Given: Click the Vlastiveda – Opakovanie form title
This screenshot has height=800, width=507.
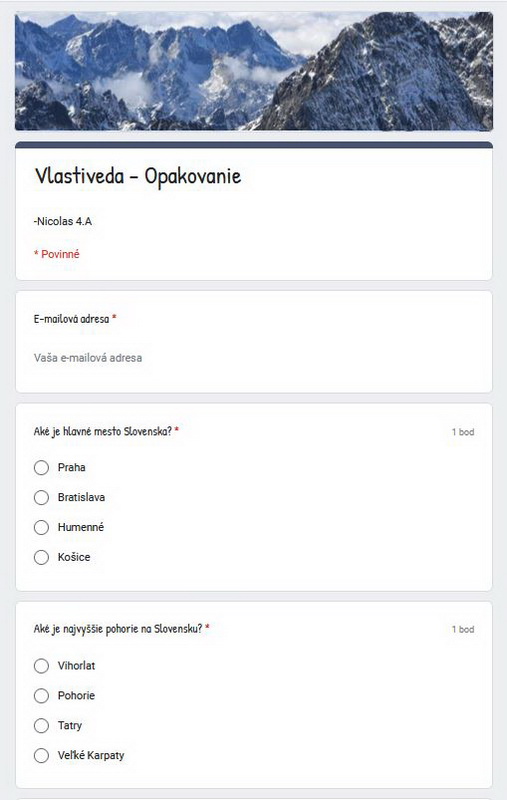Looking at the screenshot, I should (x=138, y=177).
